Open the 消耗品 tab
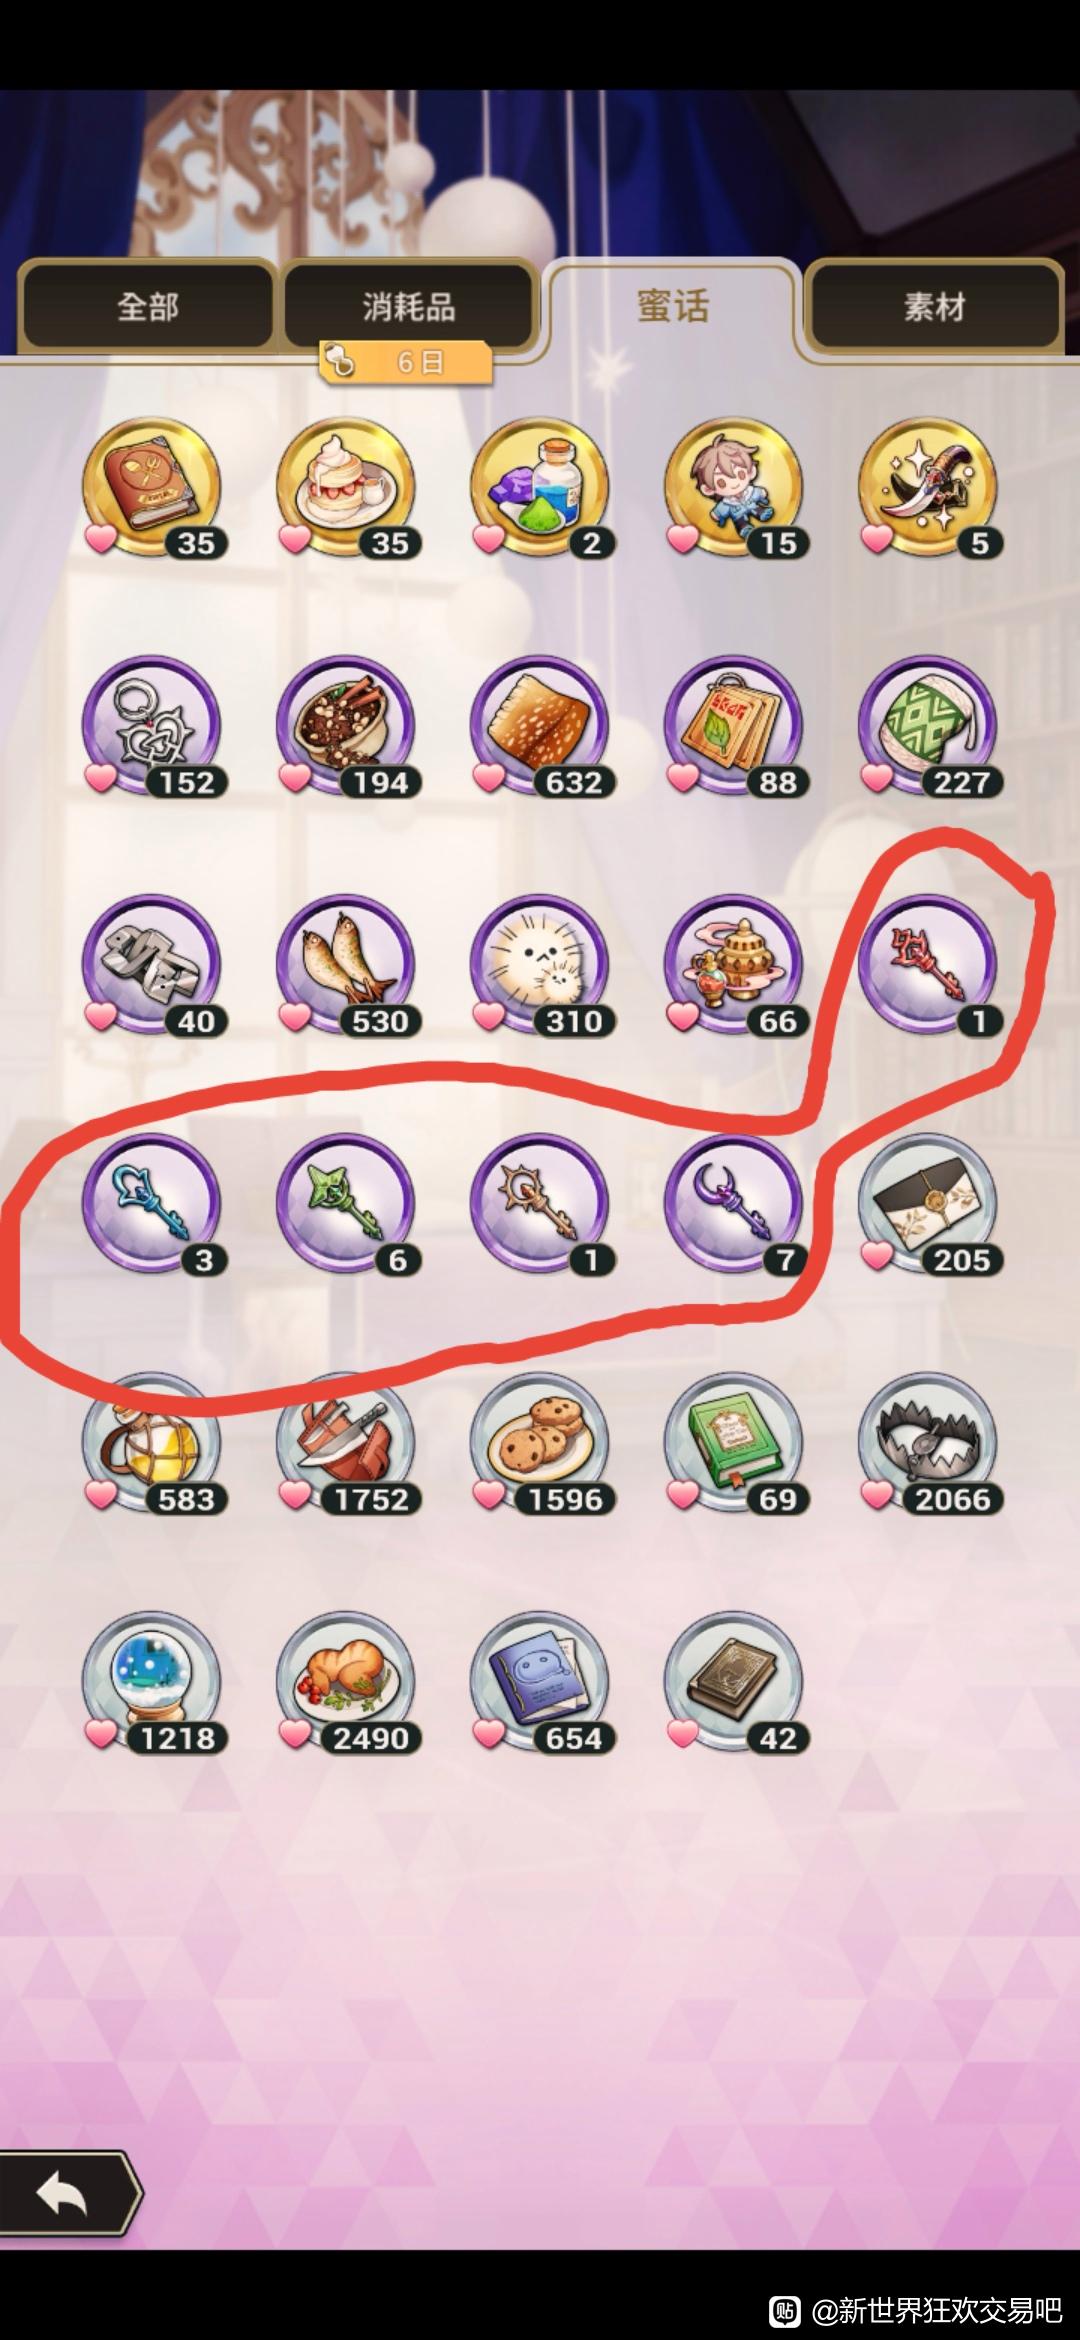 [x=409, y=306]
